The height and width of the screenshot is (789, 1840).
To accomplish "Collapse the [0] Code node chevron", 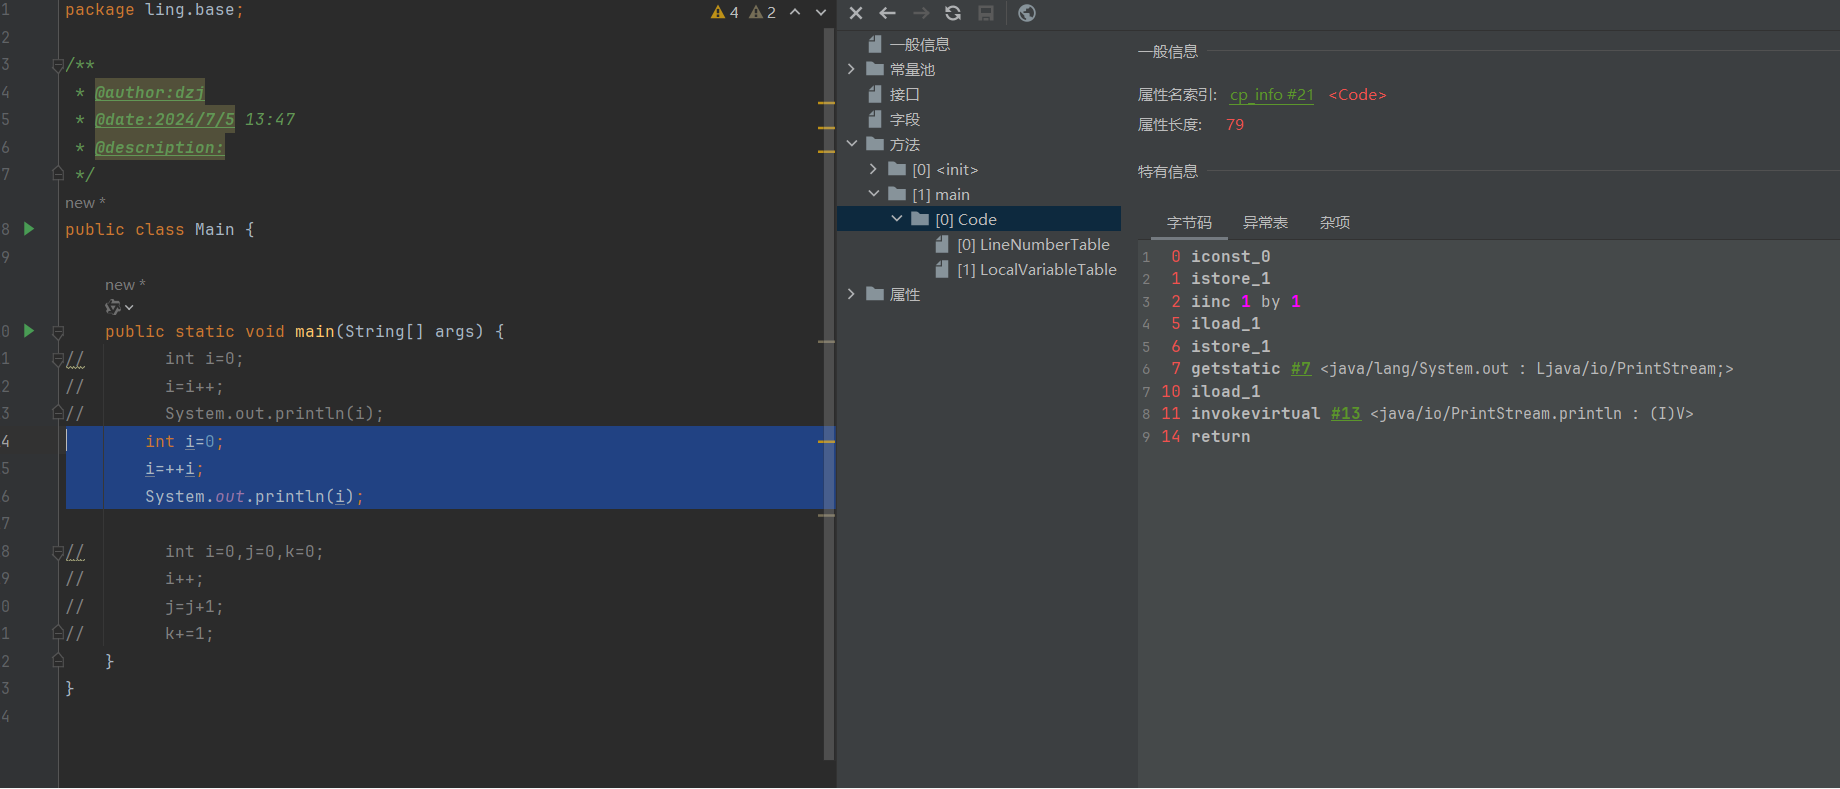I will point(896,219).
